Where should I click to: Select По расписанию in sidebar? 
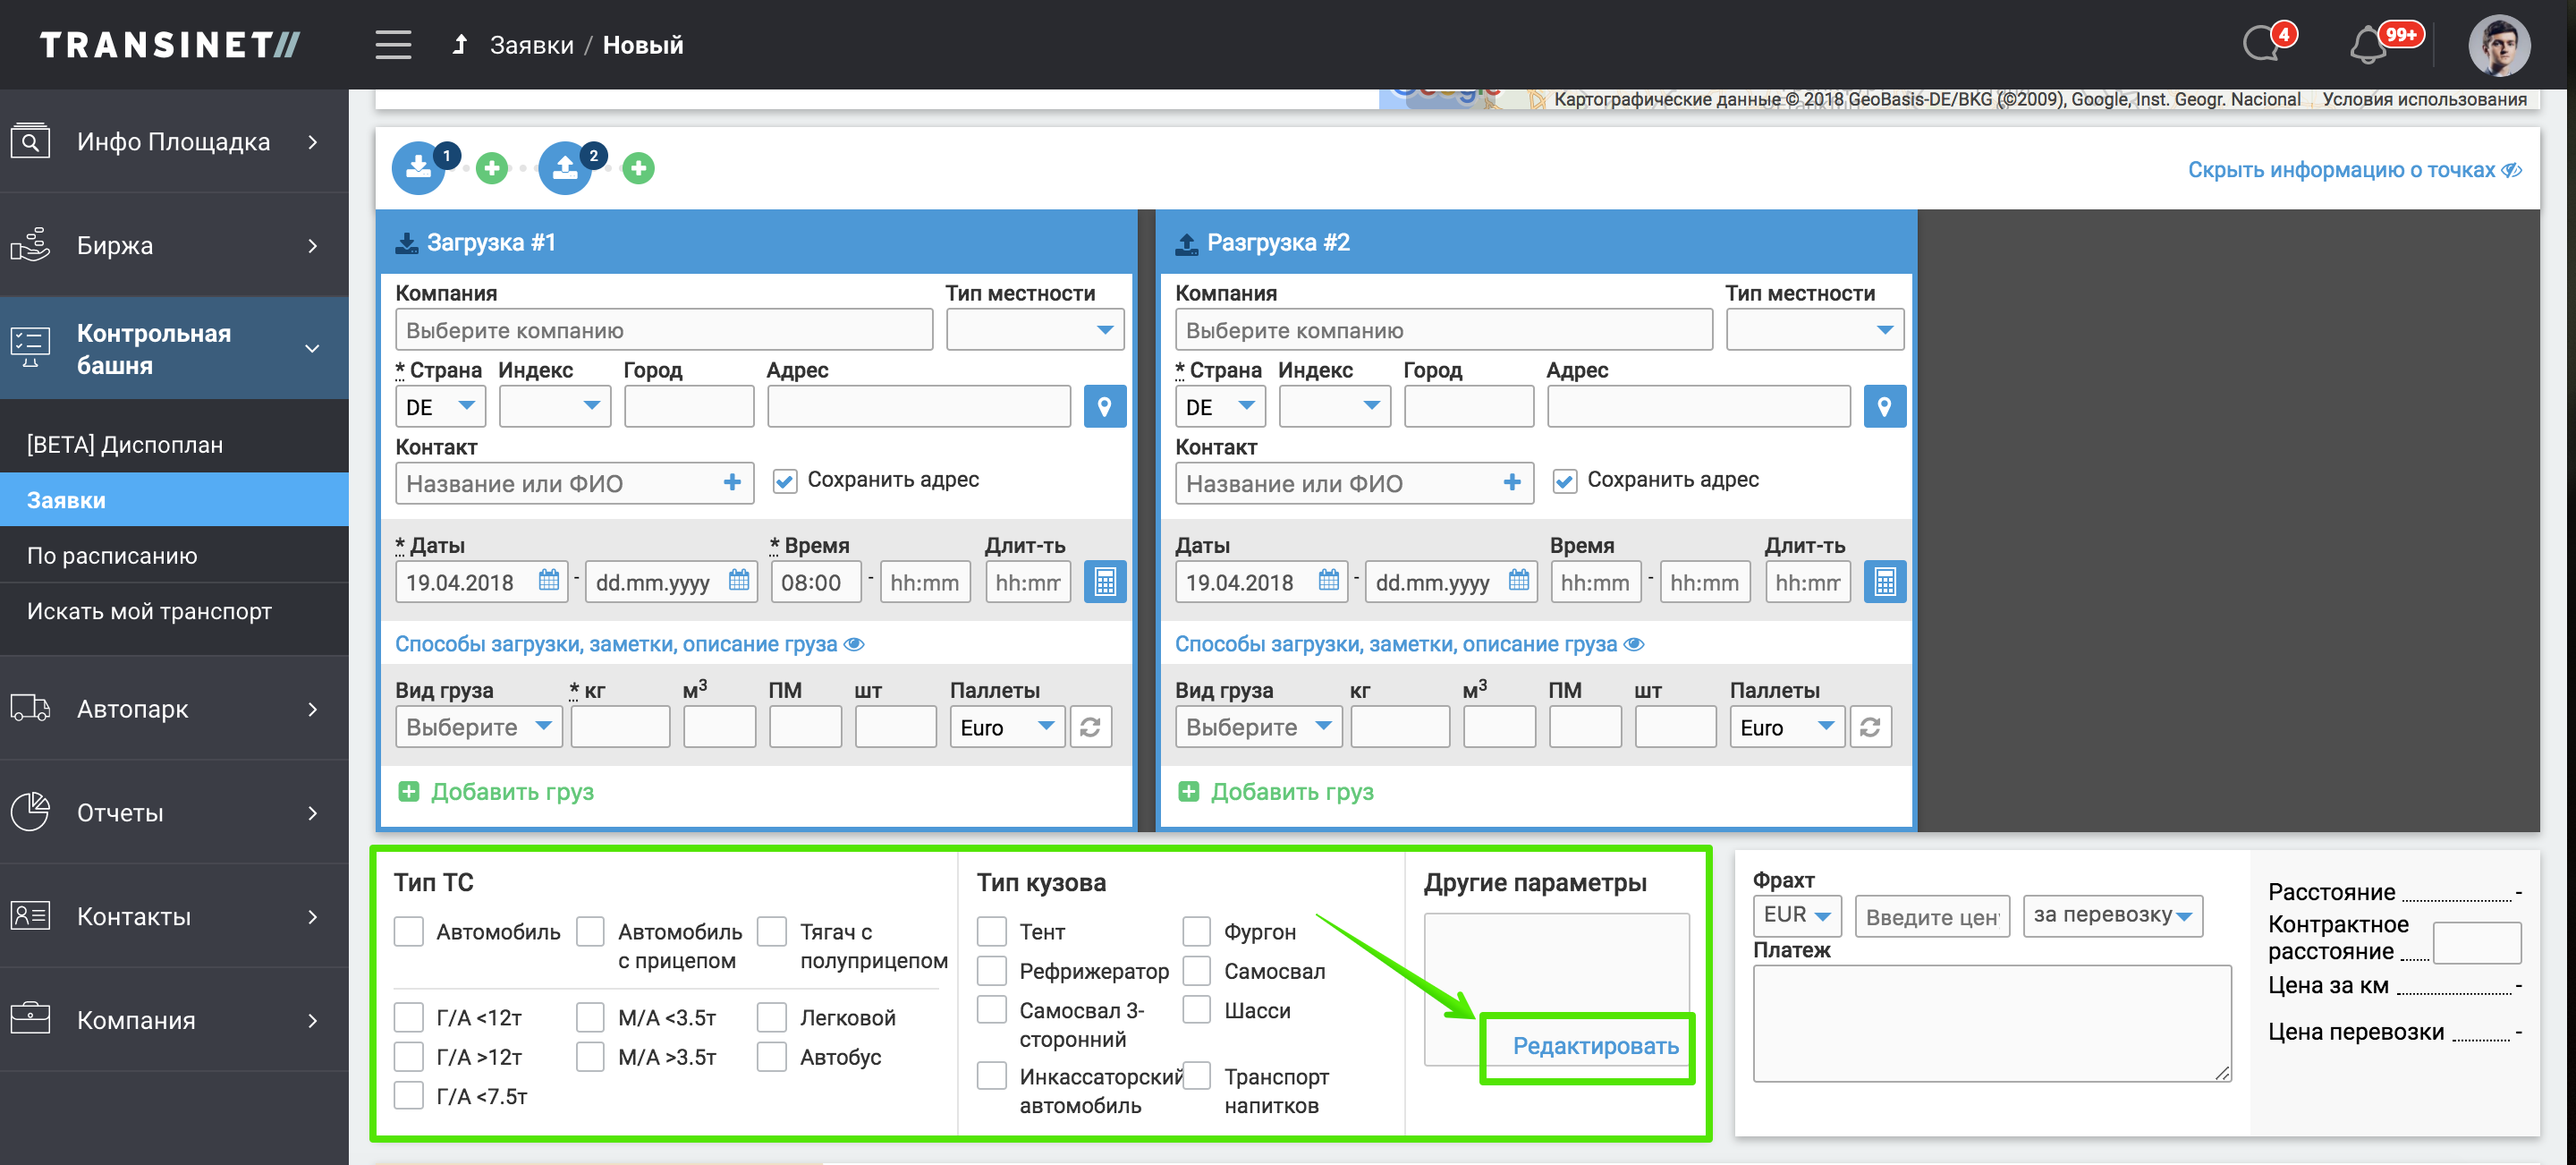pos(112,556)
